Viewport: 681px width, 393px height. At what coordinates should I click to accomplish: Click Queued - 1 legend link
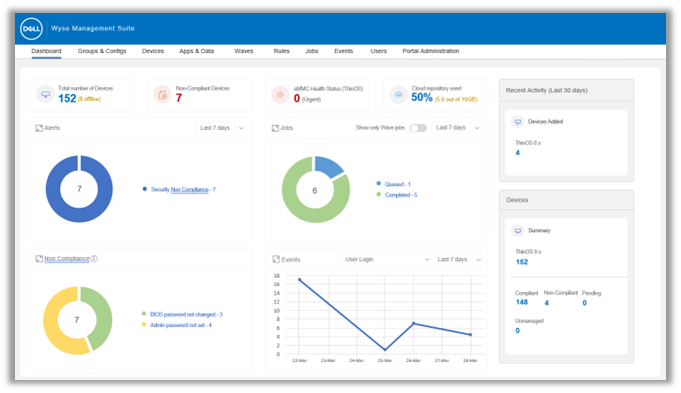coord(397,184)
